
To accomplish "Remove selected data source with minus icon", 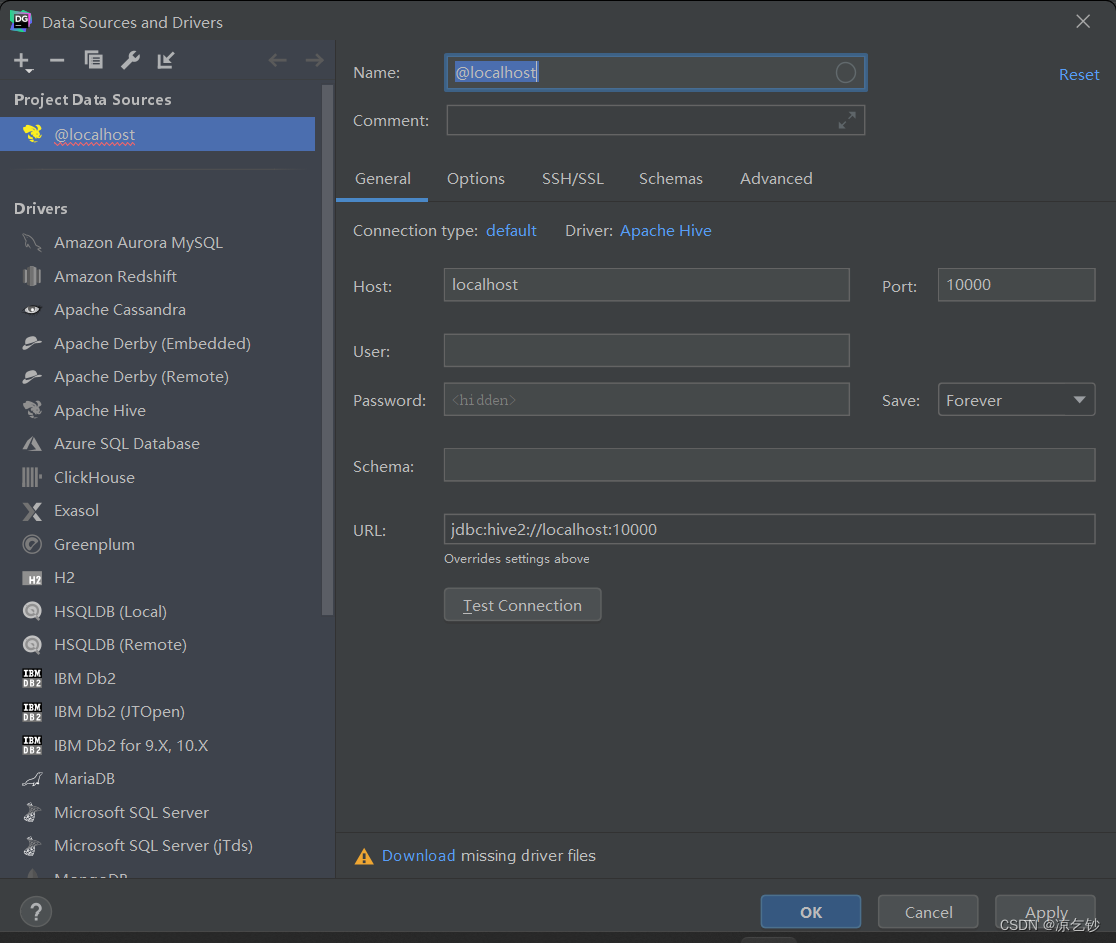I will [57, 61].
